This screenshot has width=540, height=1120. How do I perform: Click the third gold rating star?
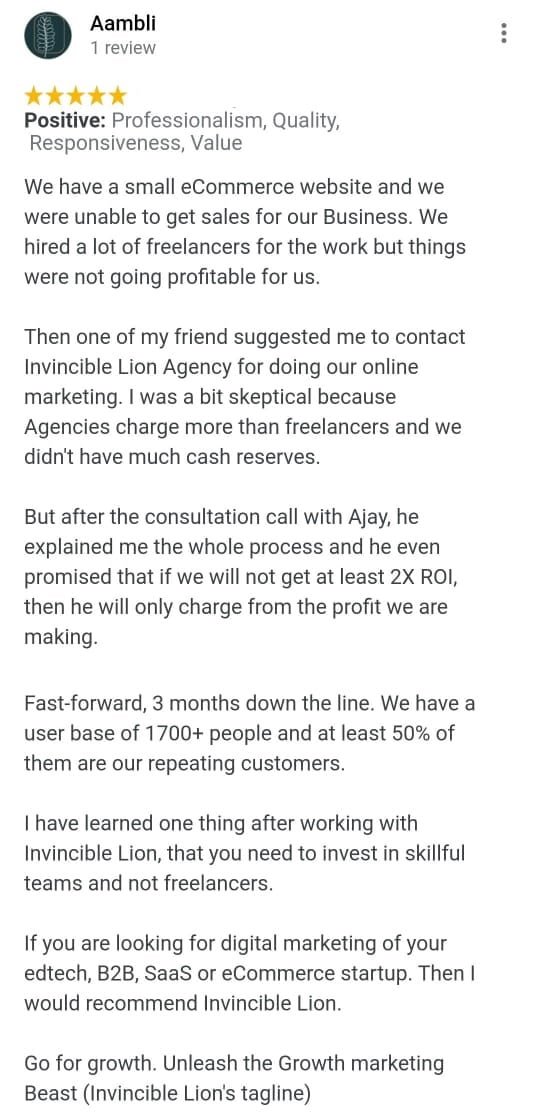[x=76, y=95]
